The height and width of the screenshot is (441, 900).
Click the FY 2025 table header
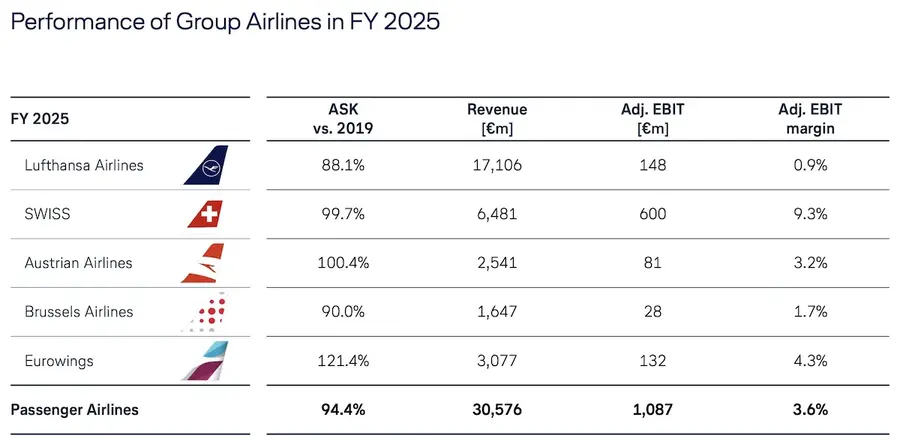tap(40, 119)
